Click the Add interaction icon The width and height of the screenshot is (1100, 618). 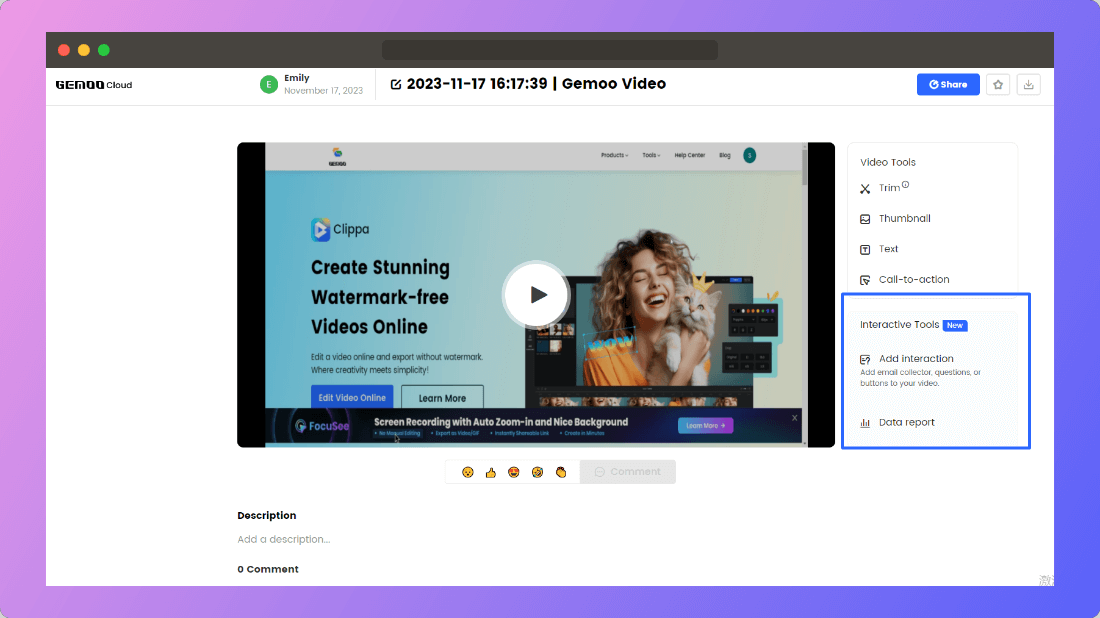coord(865,359)
